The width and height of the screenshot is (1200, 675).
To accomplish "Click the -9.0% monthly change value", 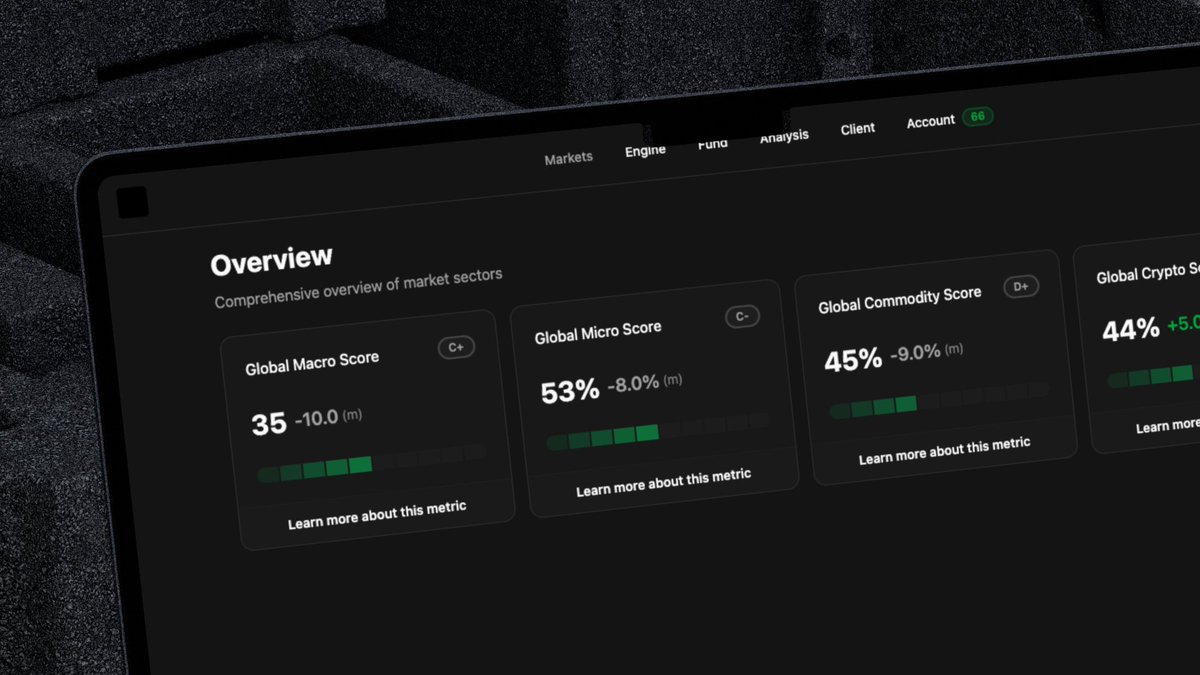I will tap(915, 352).
